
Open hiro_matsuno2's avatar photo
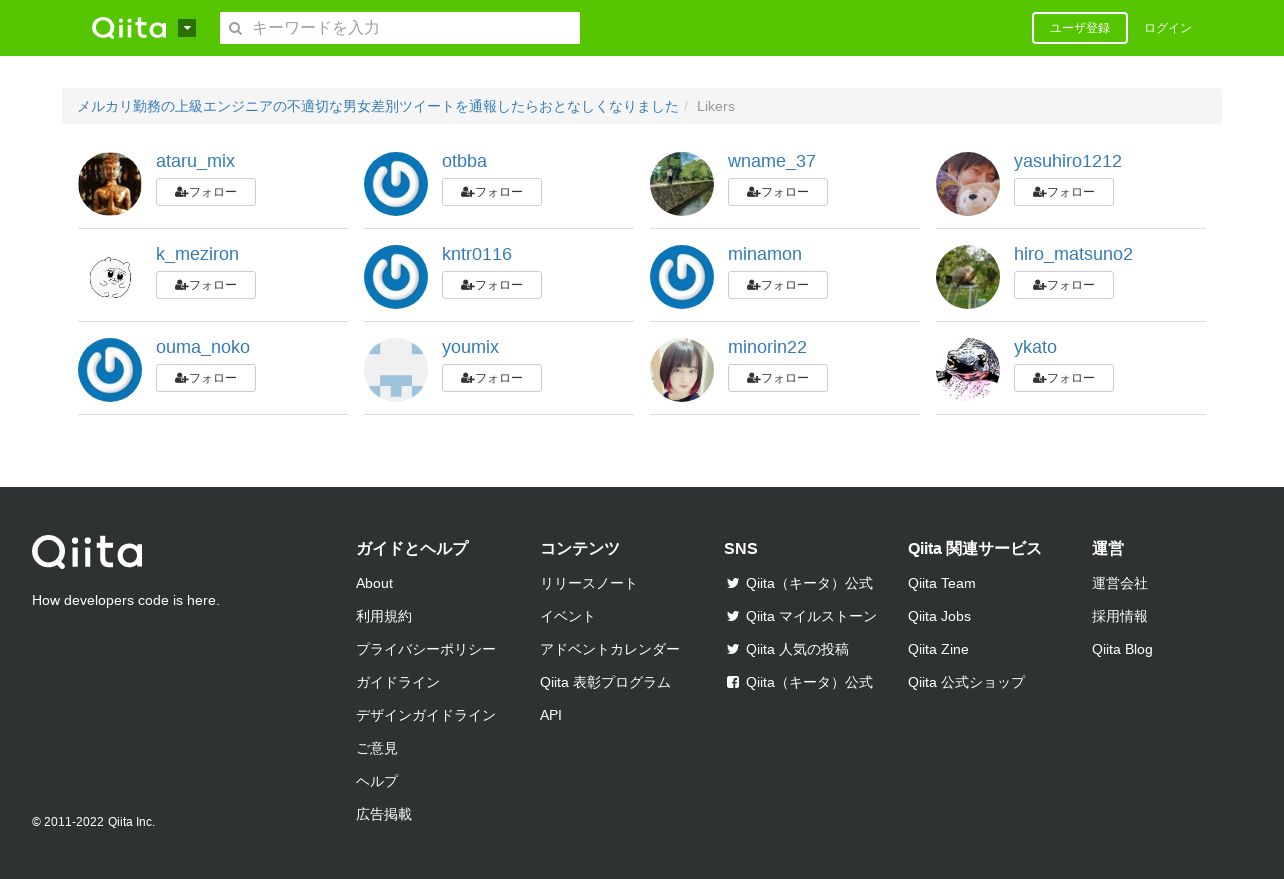968,277
